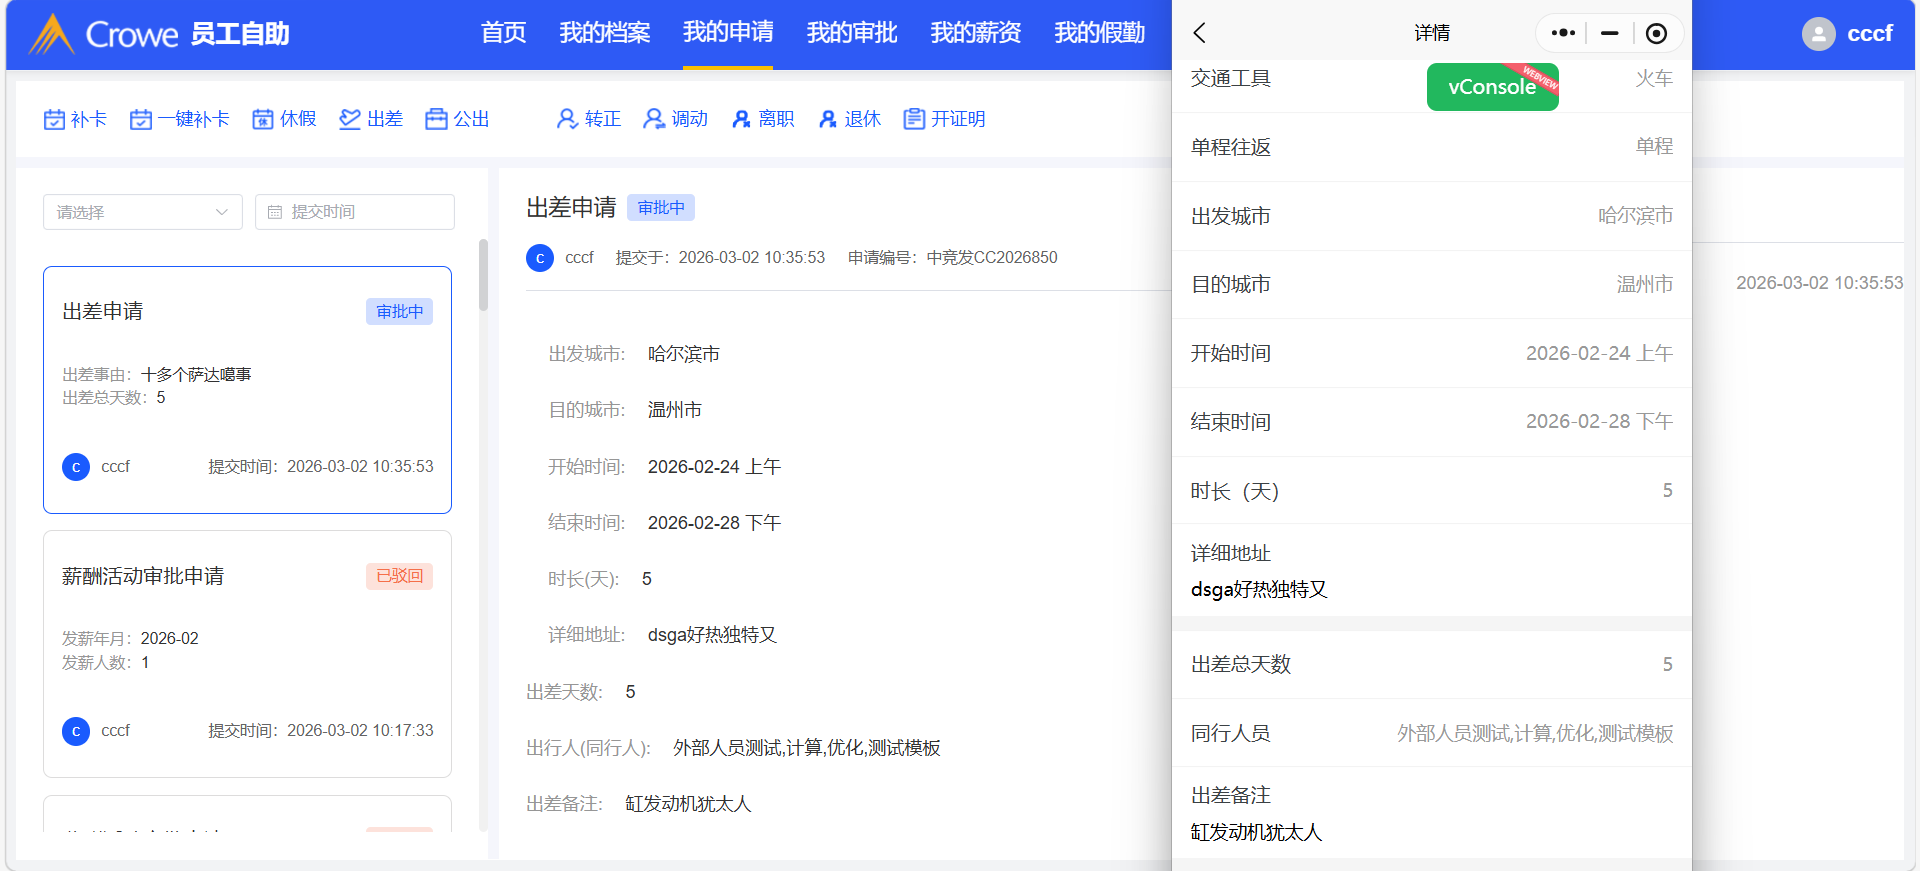Click the 开证明 certificate icon

click(914, 120)
